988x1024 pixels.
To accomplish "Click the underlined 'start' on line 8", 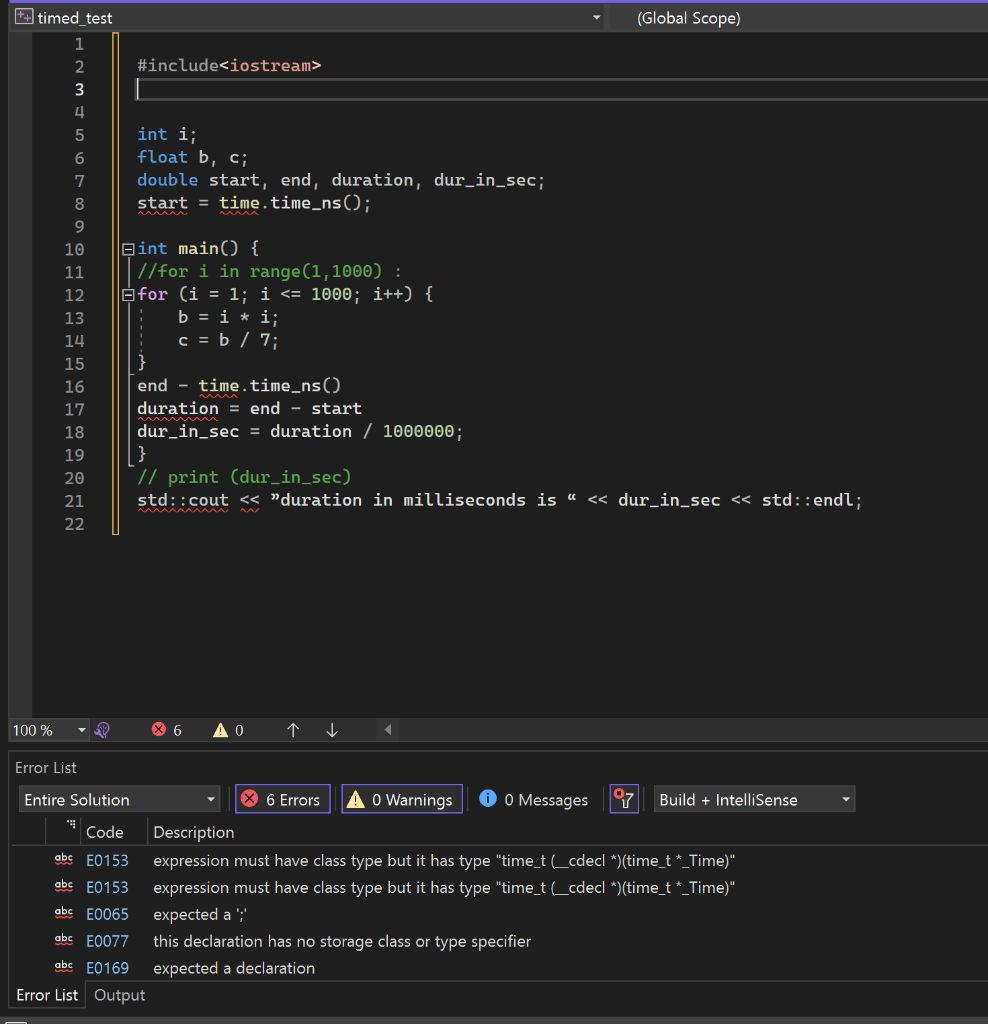I will coord(163,203).
